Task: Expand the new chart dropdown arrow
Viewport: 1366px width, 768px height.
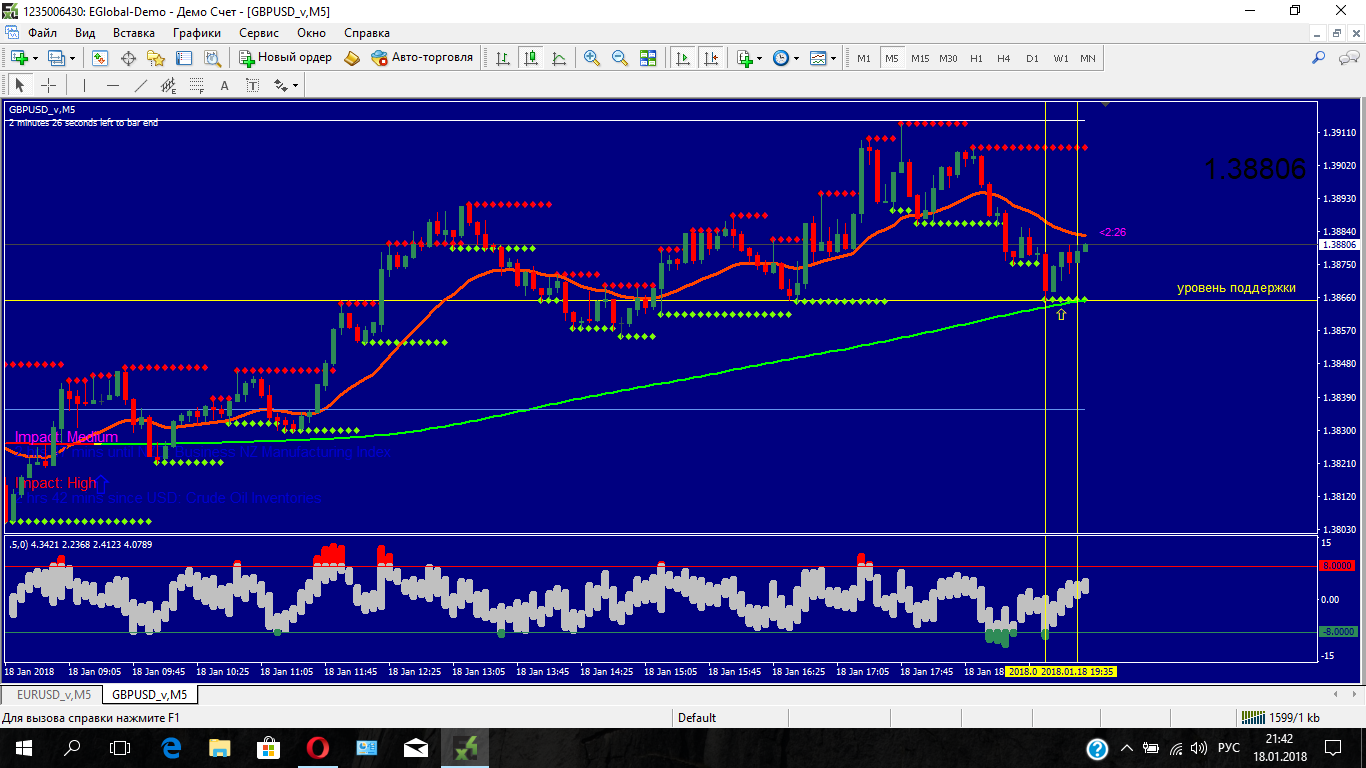Action: 35,58
